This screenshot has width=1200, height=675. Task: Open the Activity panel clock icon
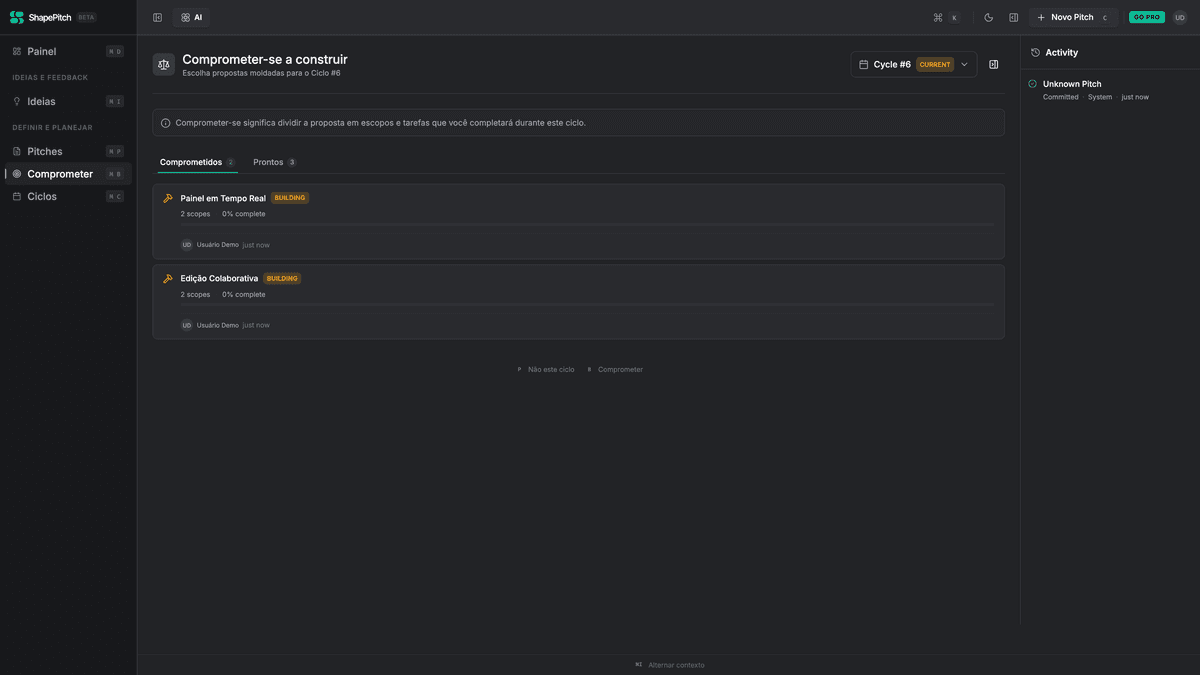click(1033, 52)
